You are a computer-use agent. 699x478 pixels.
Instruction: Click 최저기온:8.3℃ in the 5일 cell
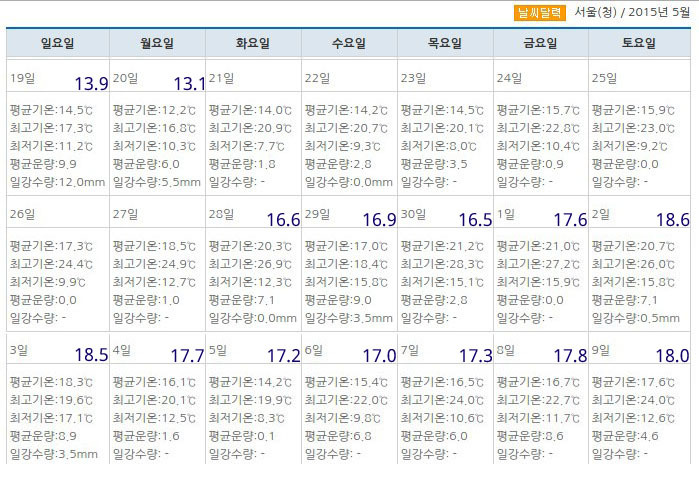pos(247,418)
